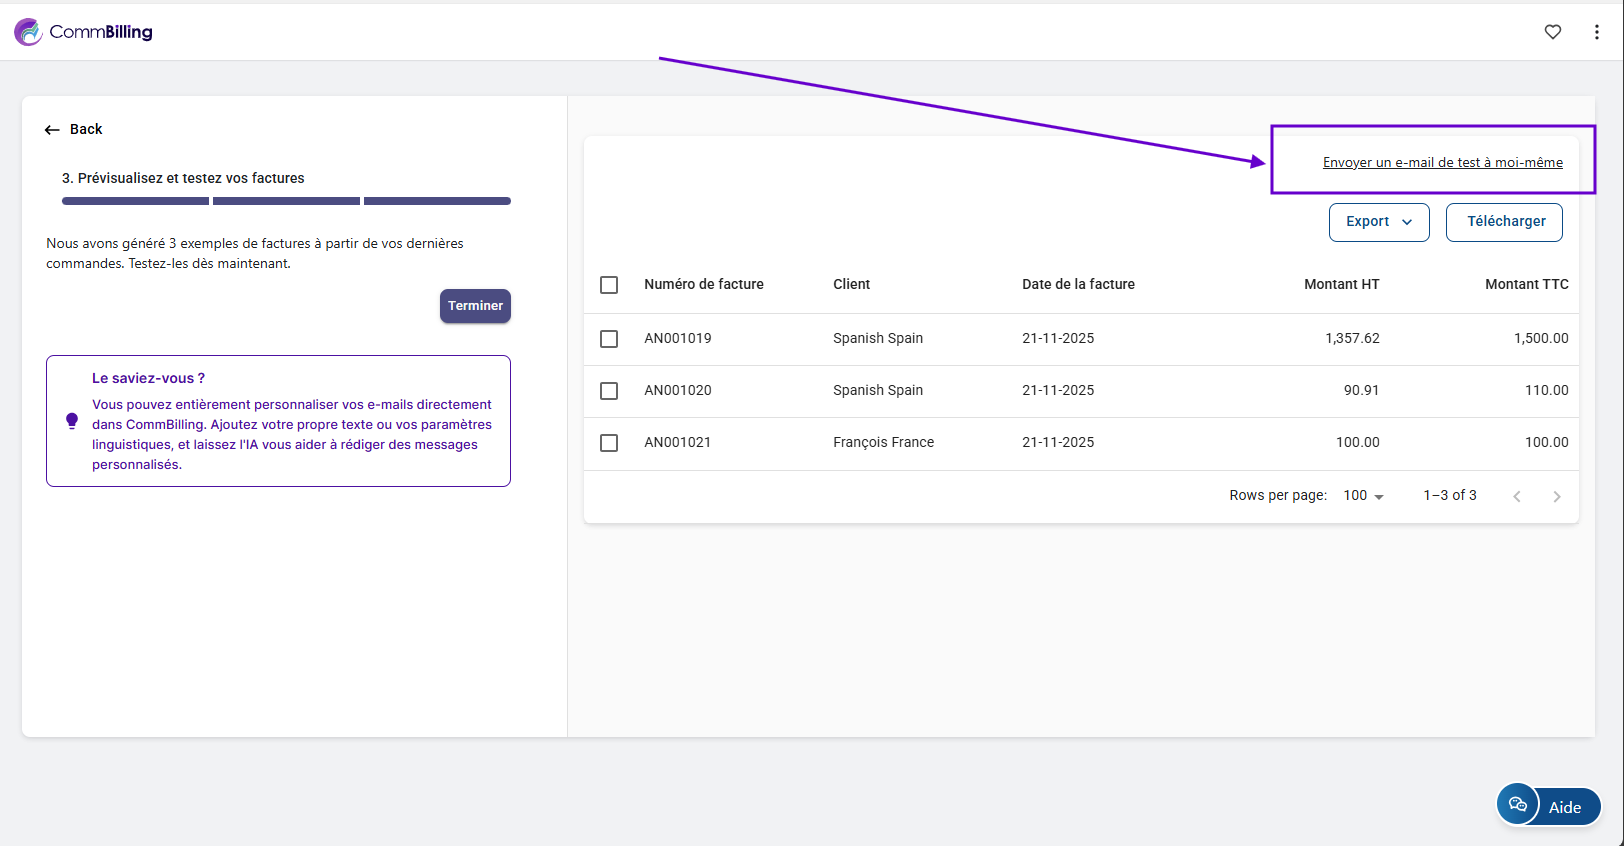The width and height of the screenshot is (1624, 846).
Task: Sort by Numéro de facture column
Action: (703, 285)
